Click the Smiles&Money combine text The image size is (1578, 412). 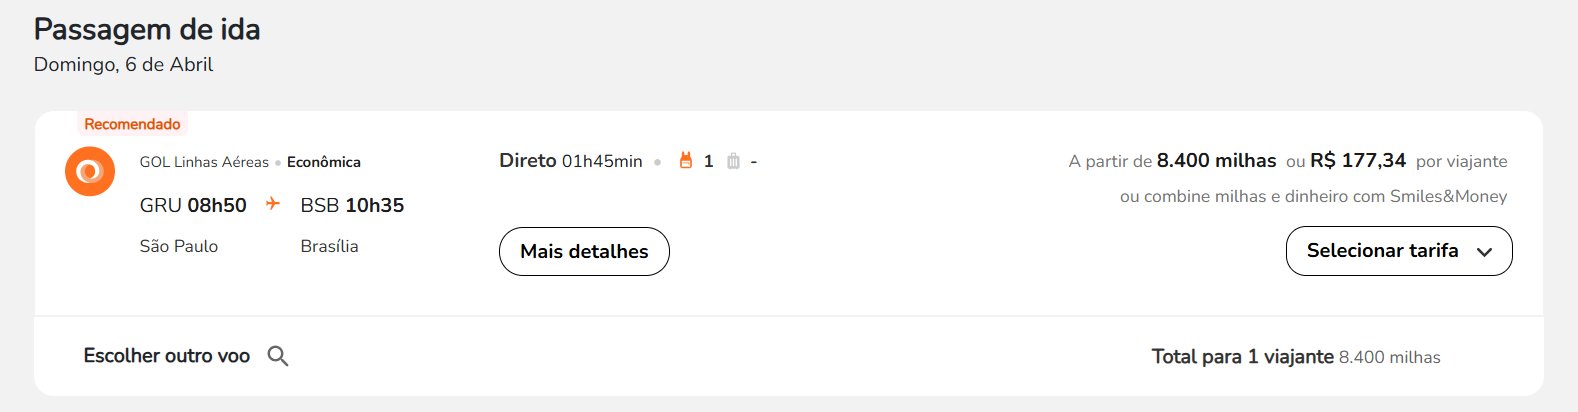coord(1313,196)
